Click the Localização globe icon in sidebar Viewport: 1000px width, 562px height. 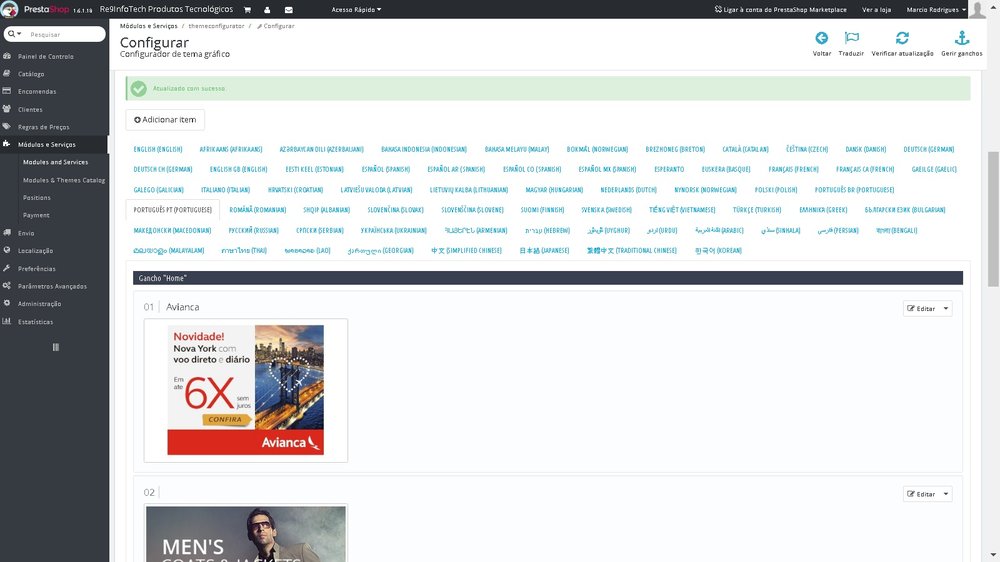(x=7, y=251)
